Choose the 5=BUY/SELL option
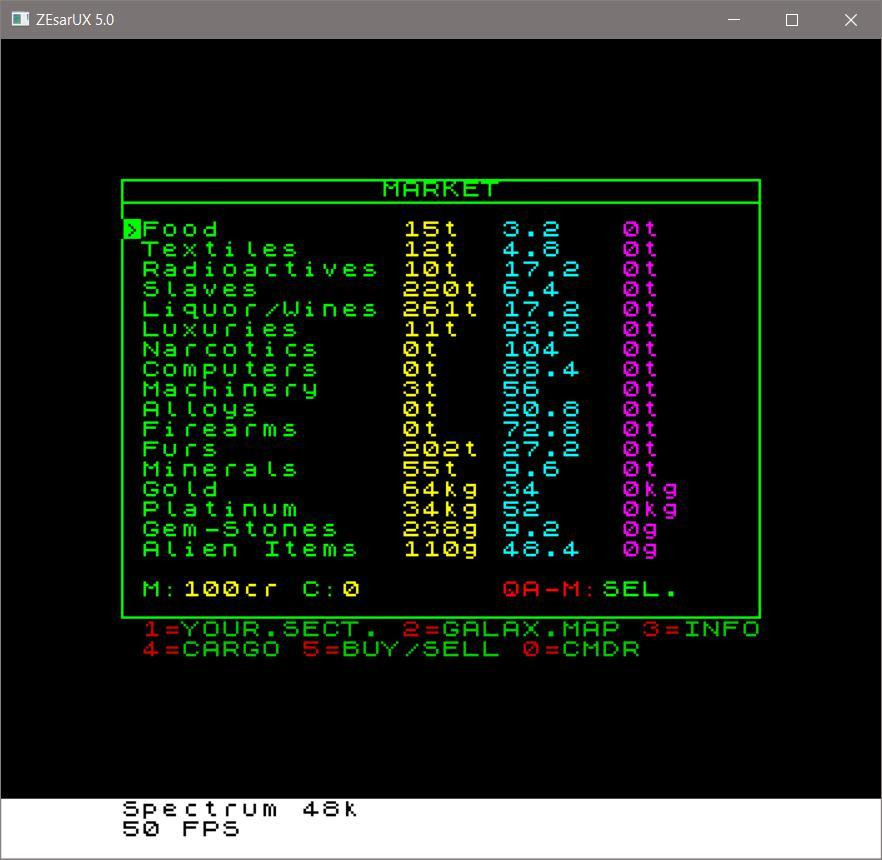The height and width of the screenshot is (860, 882). point(400,649)
